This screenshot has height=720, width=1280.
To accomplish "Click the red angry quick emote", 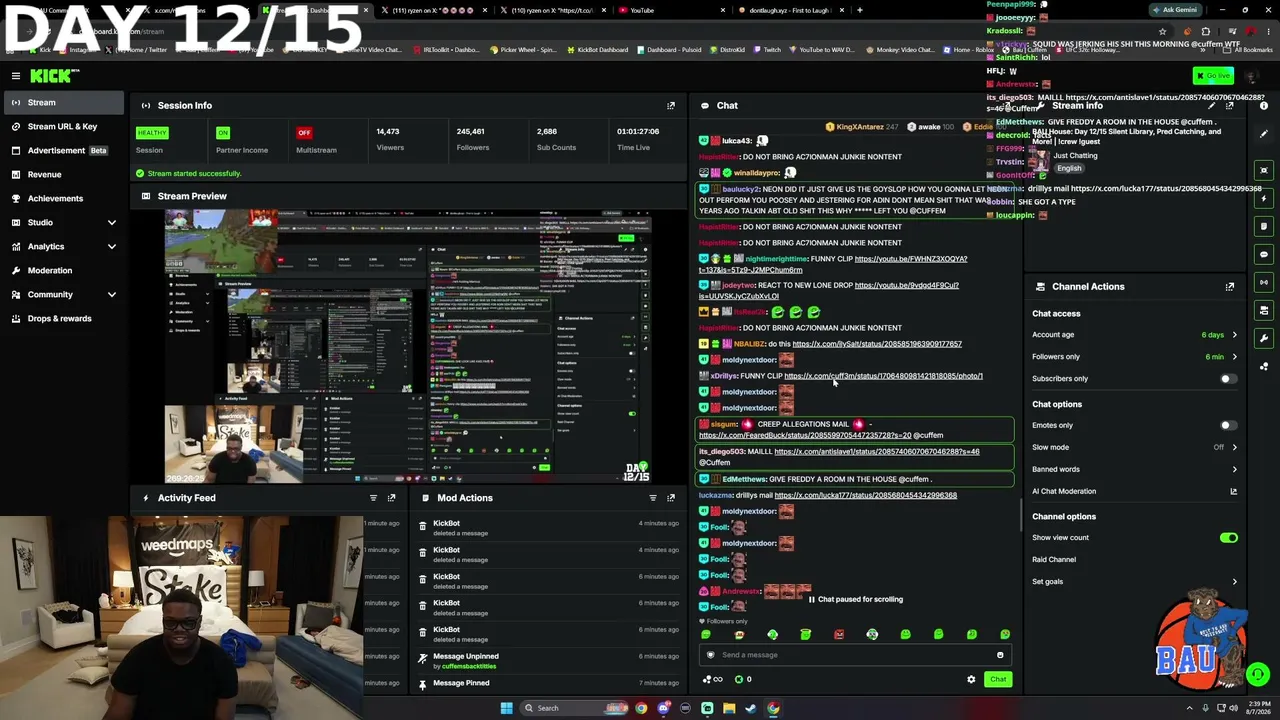I will pyautogui.click(x=839, y=634).
